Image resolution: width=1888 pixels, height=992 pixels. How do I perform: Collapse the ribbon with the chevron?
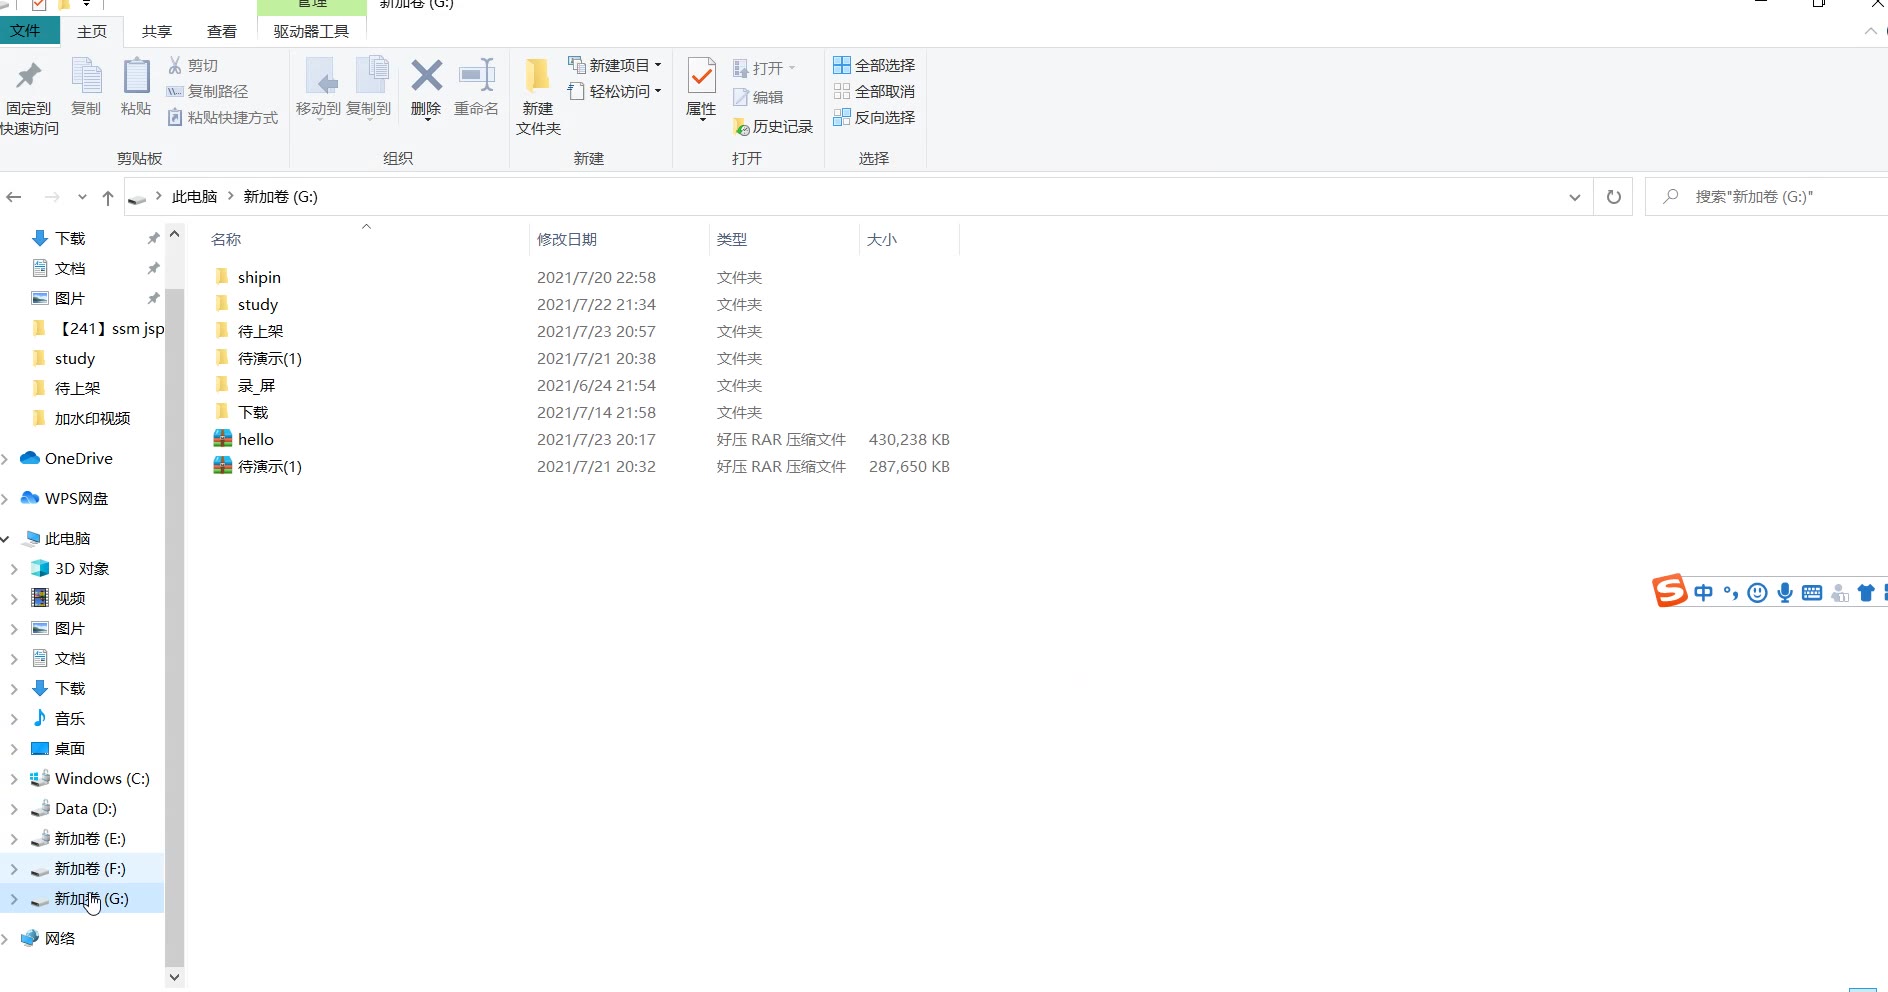pyautogui.click(x=1871, y=31)
